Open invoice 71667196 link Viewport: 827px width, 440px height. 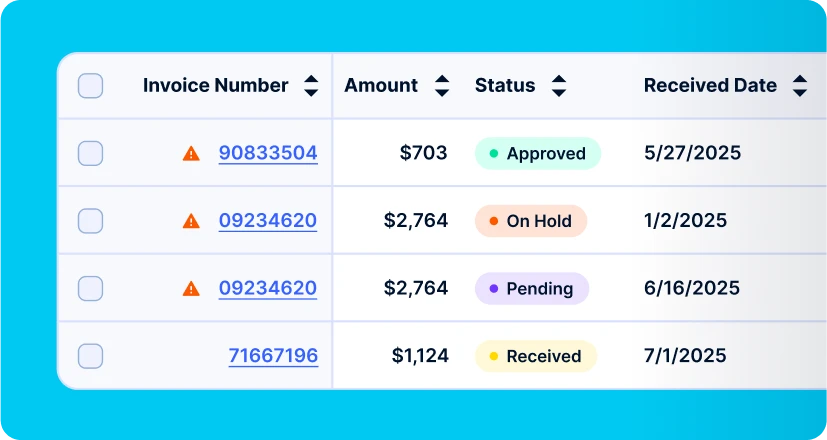tap(273, 356)
